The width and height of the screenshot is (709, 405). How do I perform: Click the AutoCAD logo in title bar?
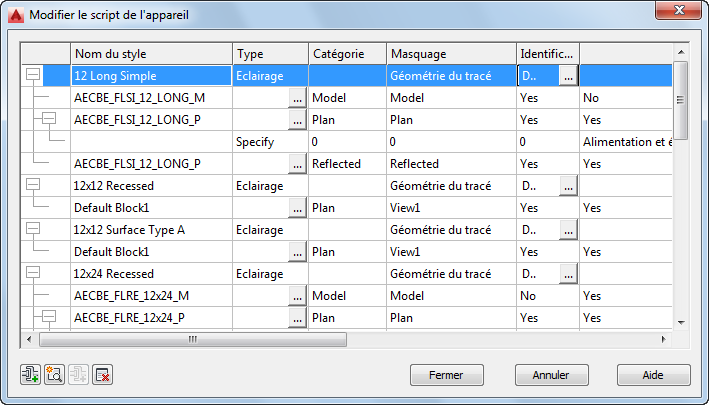pos(15,13)
